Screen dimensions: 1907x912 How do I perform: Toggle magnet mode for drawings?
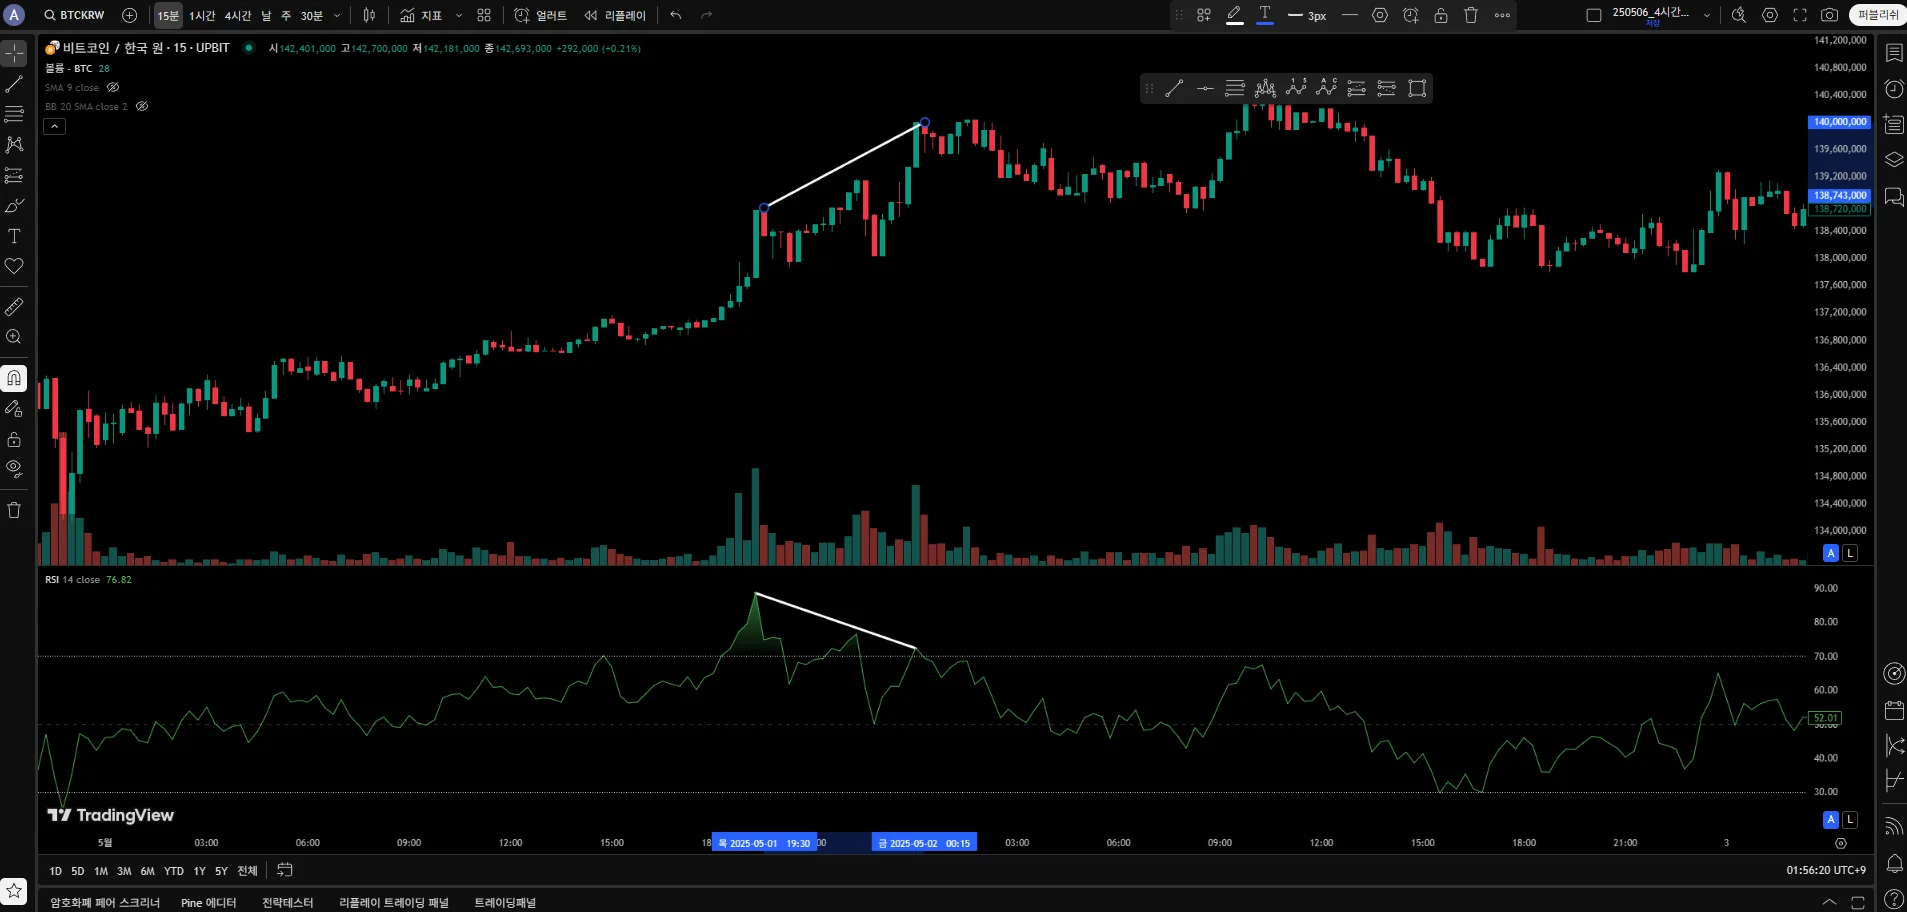pyautogui.click(x=14, y=378)
